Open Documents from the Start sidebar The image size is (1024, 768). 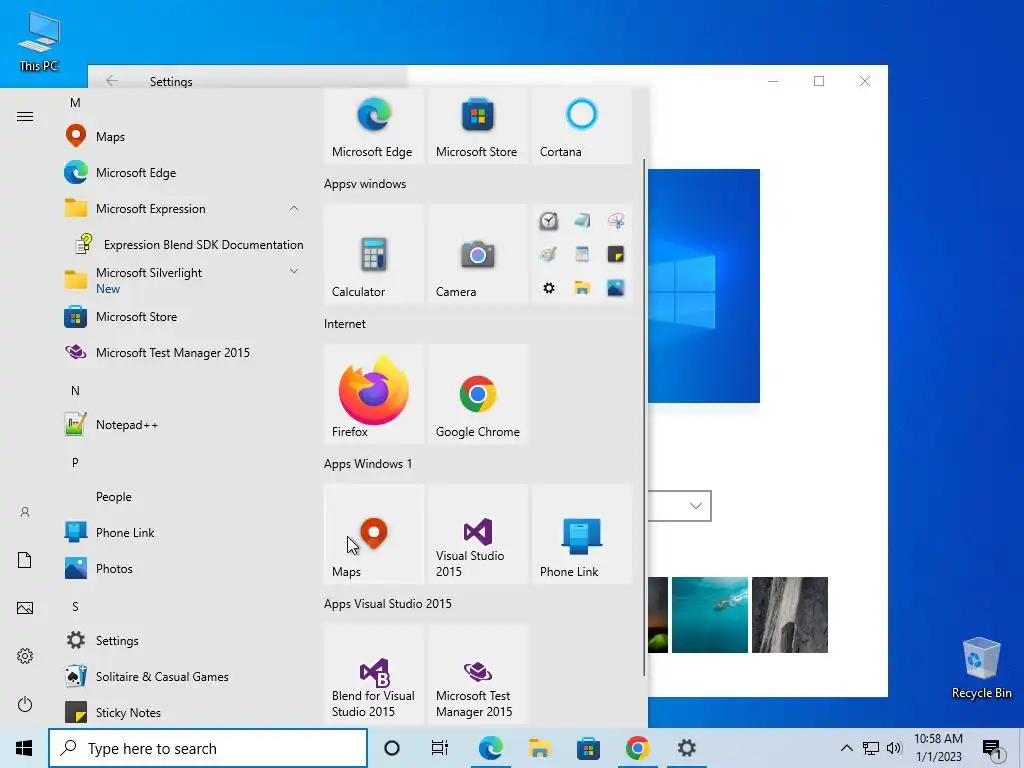point(25,560)
